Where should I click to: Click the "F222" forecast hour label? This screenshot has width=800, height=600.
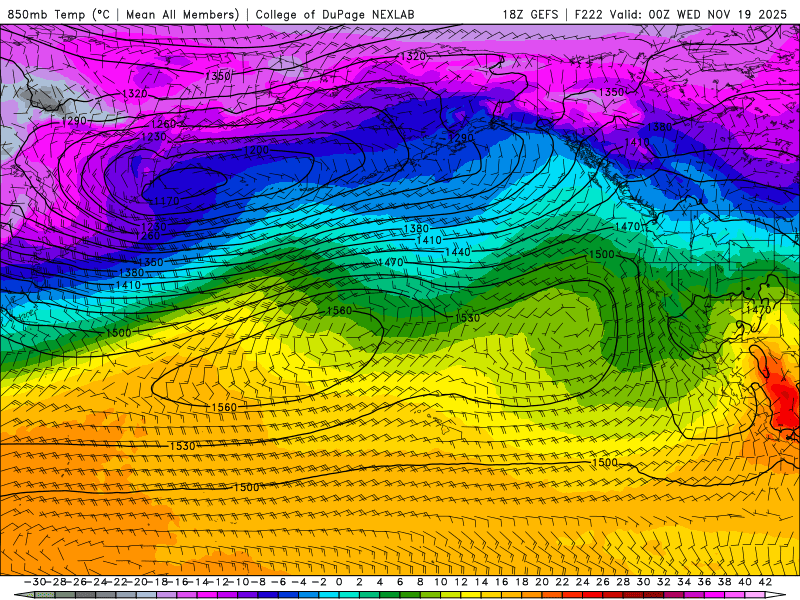click(x=588, y=14)
